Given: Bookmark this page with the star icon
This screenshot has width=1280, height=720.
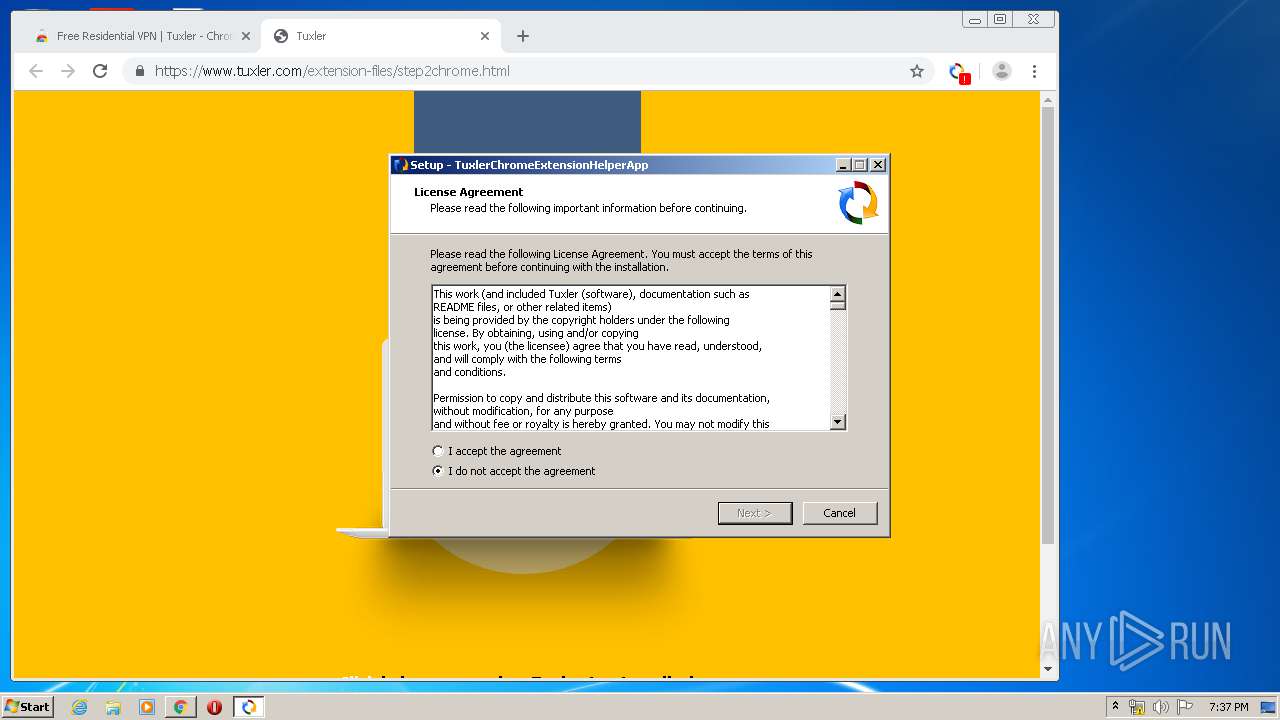Looking at the screenshot, I should [916, 71].
